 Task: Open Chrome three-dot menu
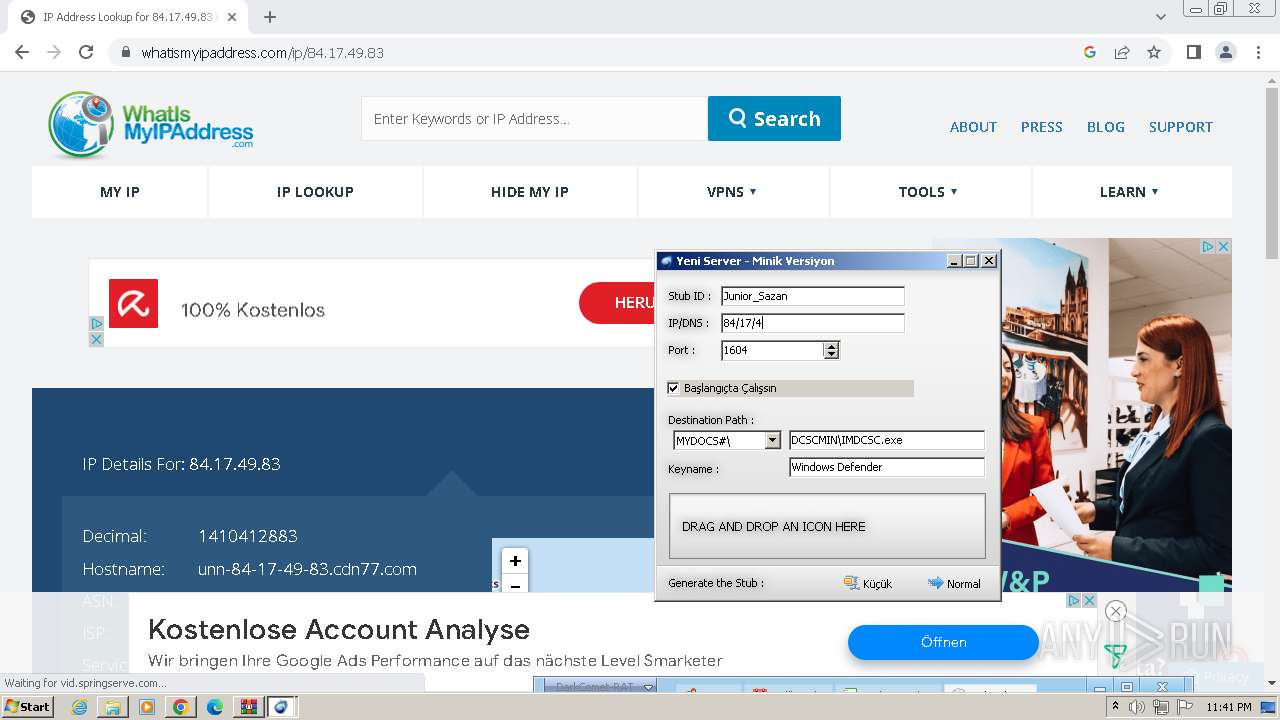click(1257, 52)
